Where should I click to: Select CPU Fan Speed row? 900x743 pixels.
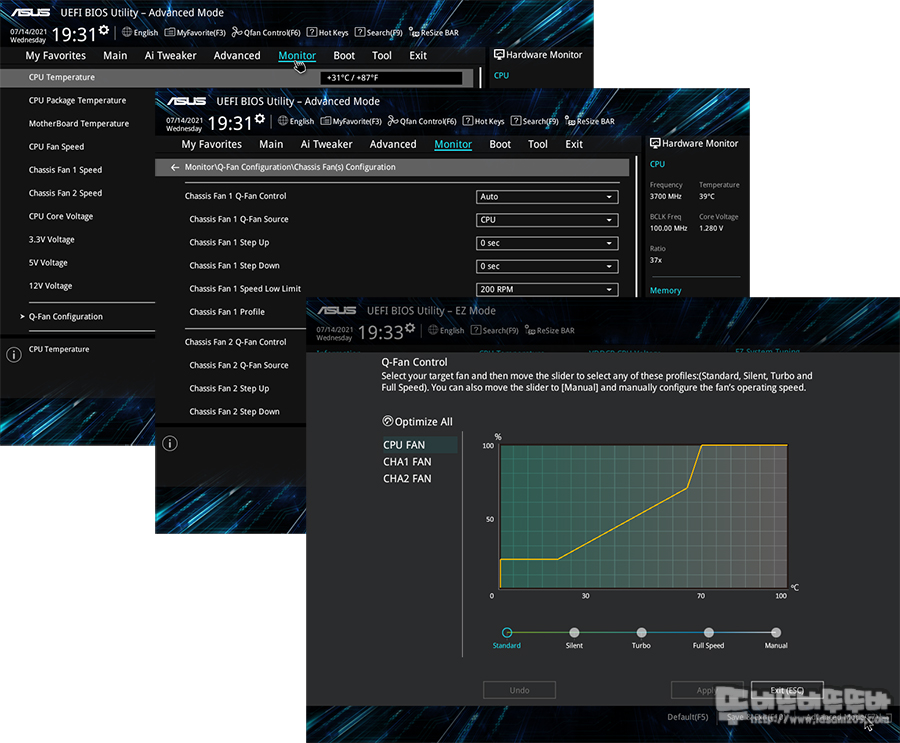coord(56,146)
